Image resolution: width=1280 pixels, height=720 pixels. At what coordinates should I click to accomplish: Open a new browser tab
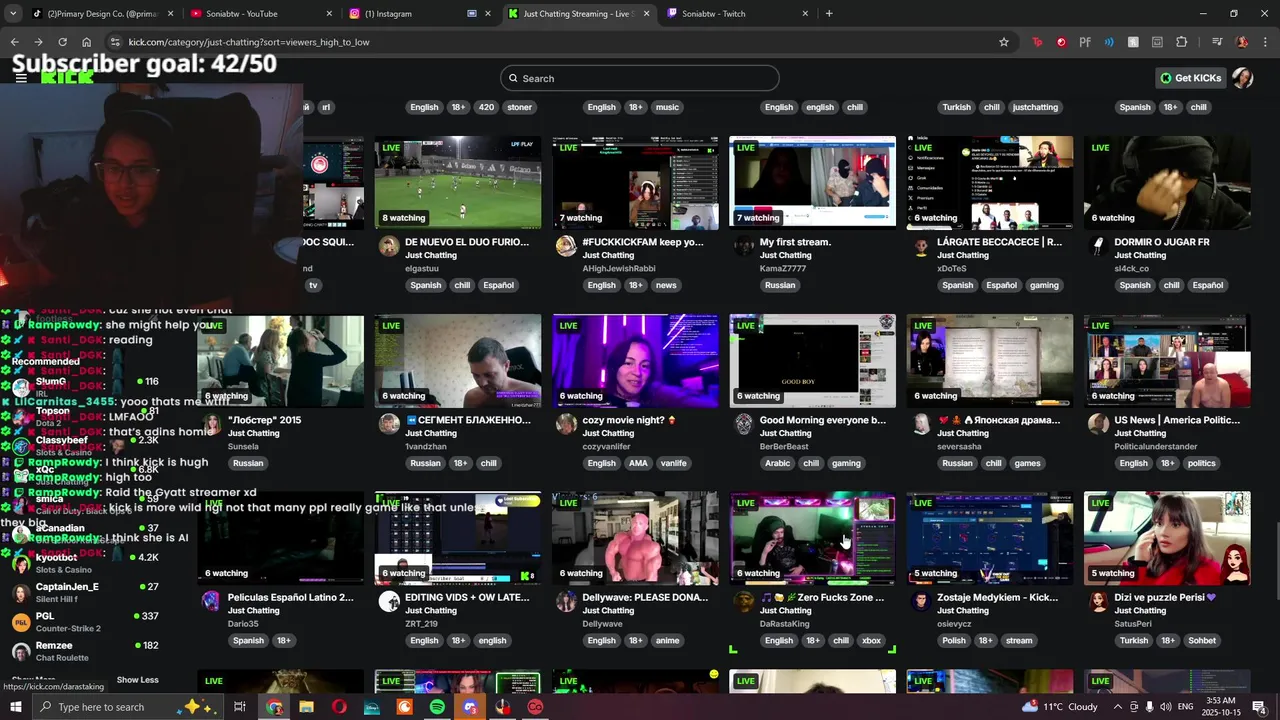829,14
